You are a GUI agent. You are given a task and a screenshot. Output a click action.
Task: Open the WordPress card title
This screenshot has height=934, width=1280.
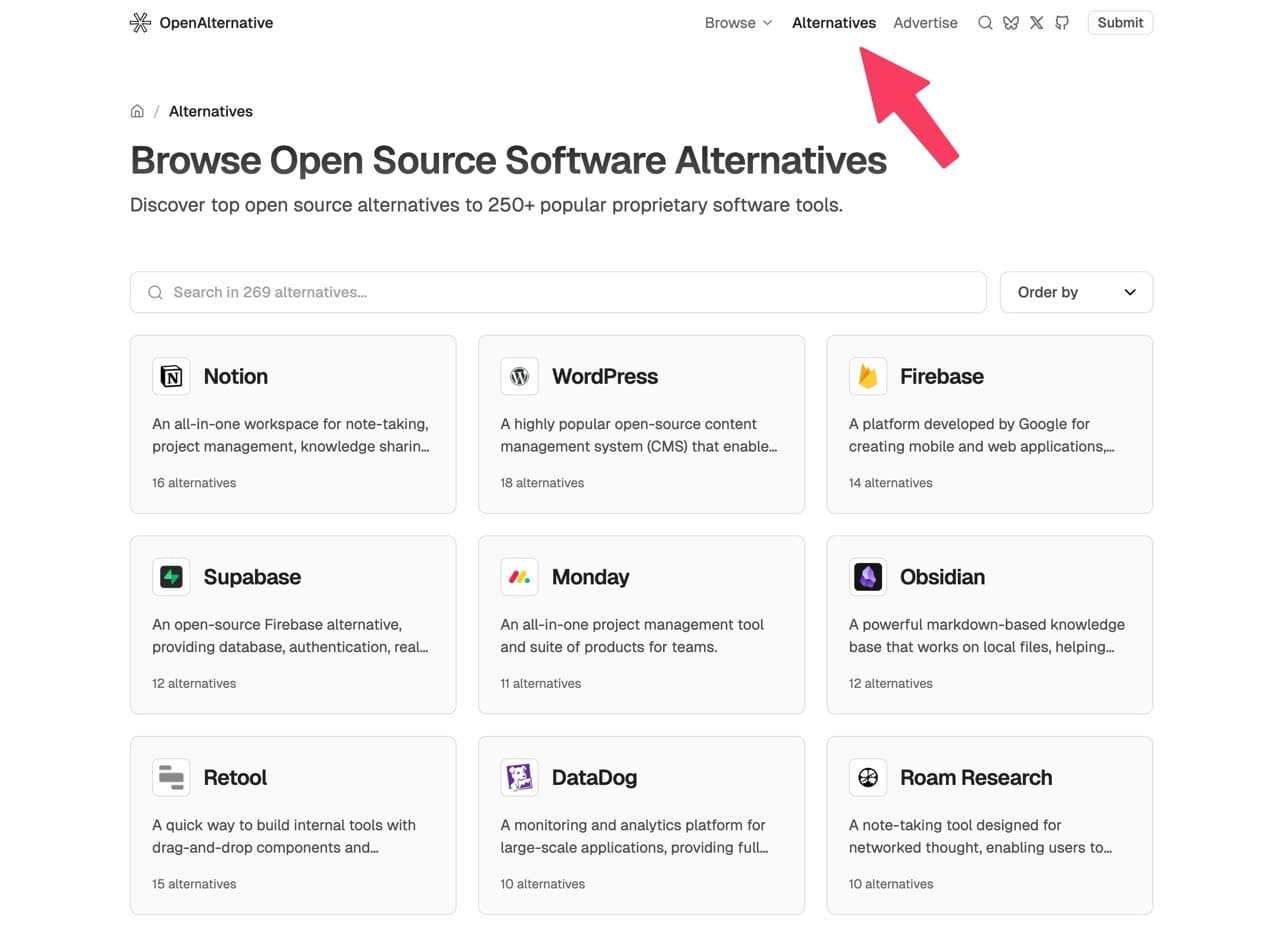(605, 376)
